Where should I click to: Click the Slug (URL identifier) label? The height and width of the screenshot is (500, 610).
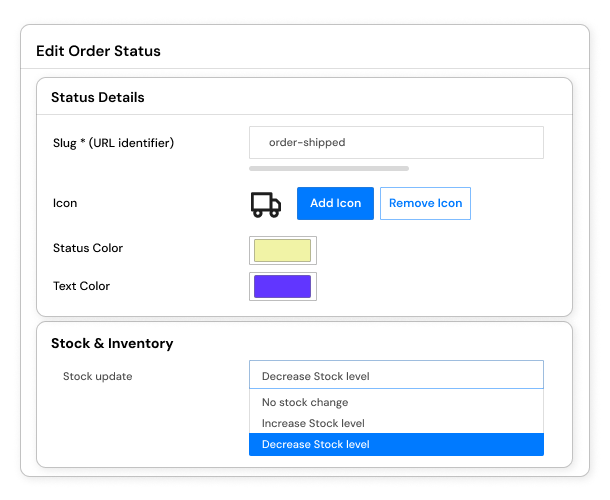coord(113,143)
